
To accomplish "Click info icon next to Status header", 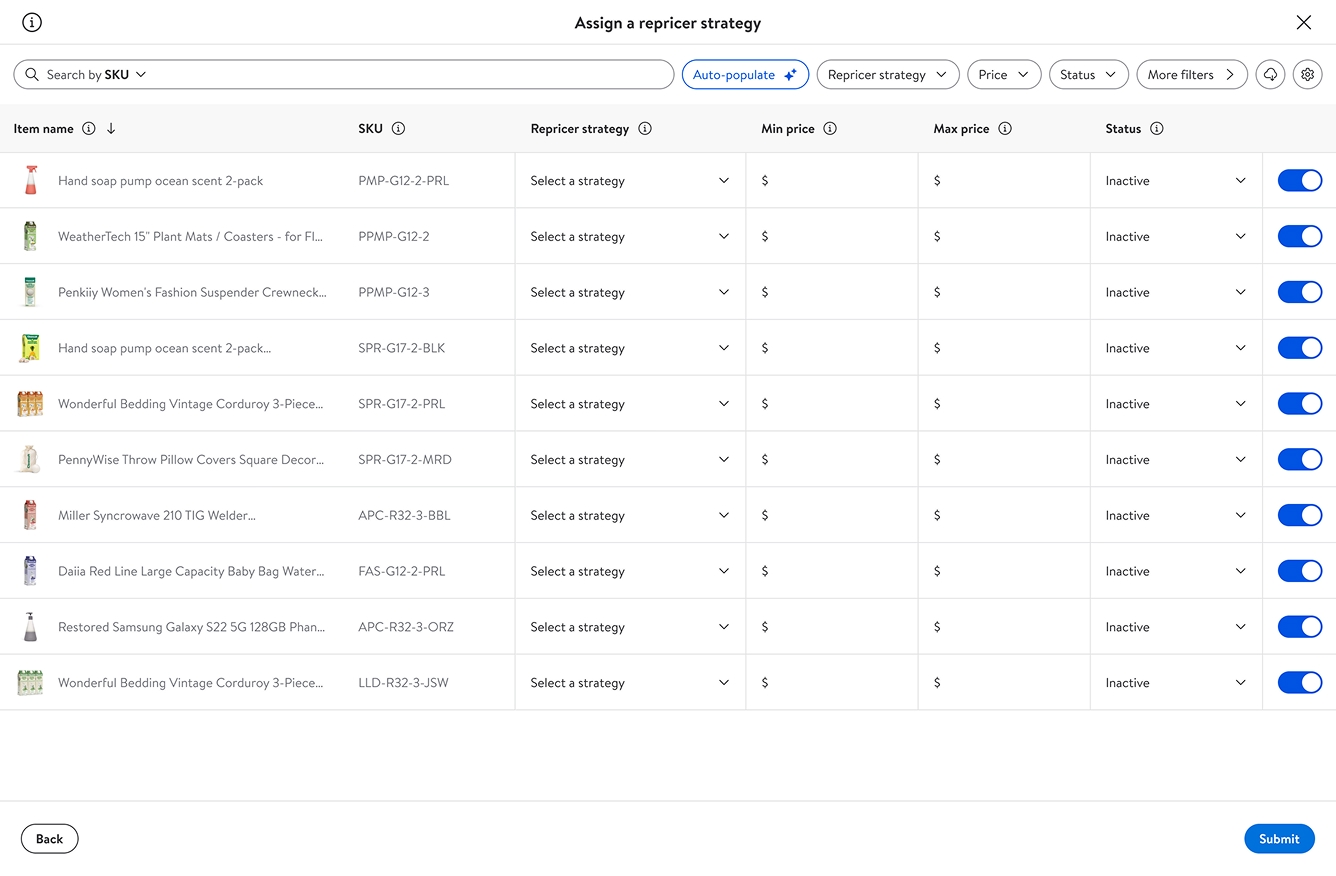I will click(x=1157, y=129).
